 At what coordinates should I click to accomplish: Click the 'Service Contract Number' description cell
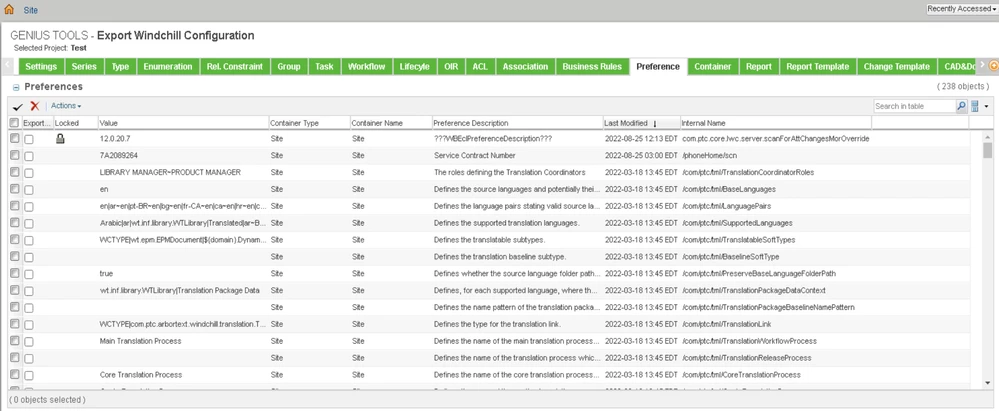(475, 155)
